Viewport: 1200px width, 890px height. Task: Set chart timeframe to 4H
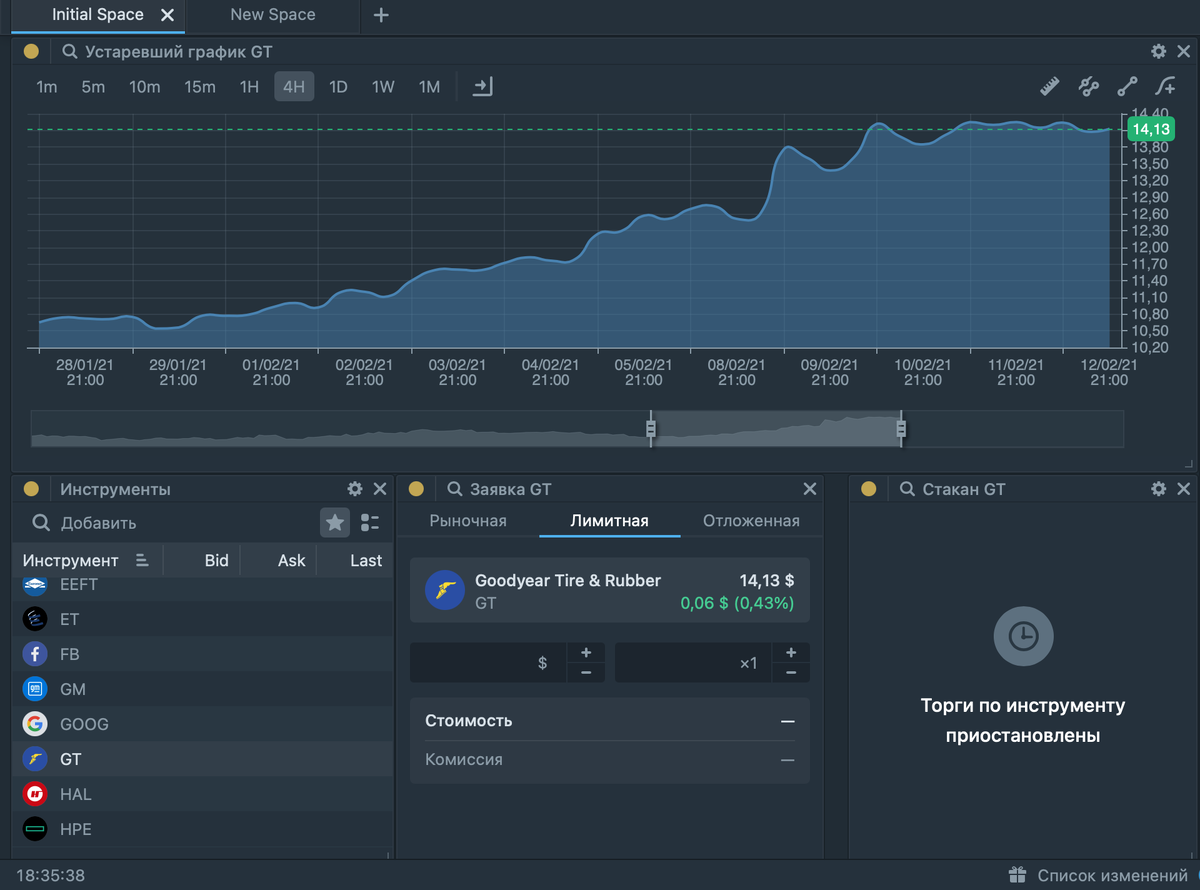pyautogui.click(x=294, y=87)
